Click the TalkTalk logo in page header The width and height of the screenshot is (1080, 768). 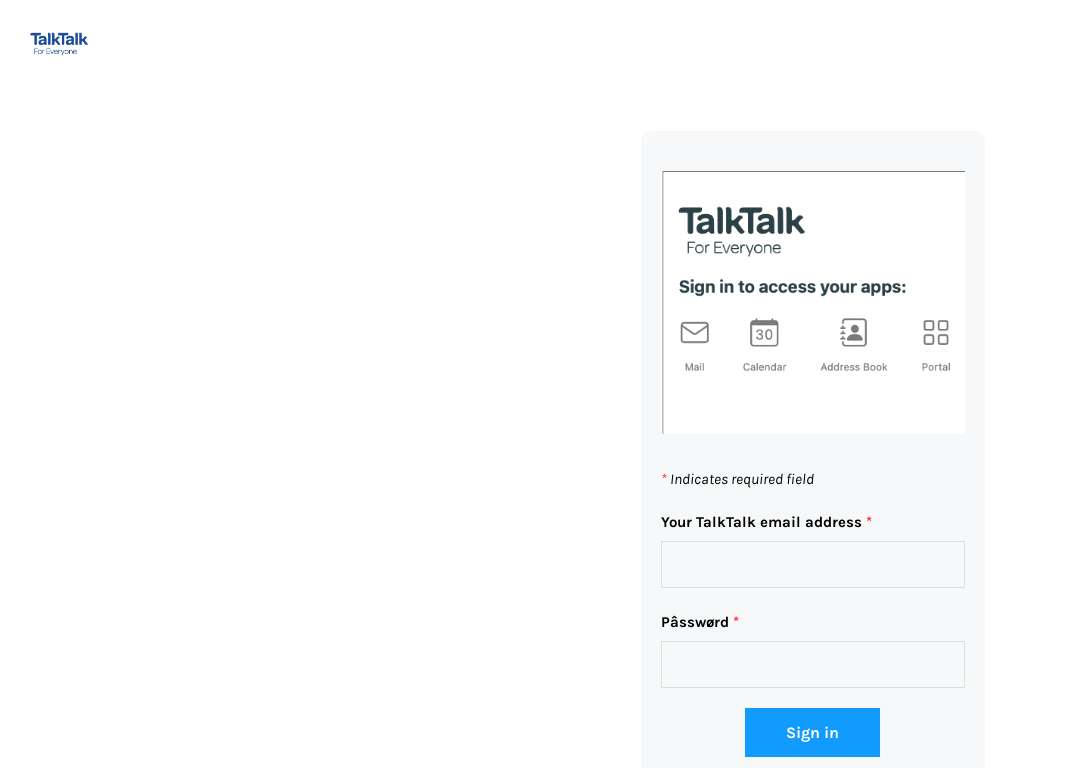(59, 43)
